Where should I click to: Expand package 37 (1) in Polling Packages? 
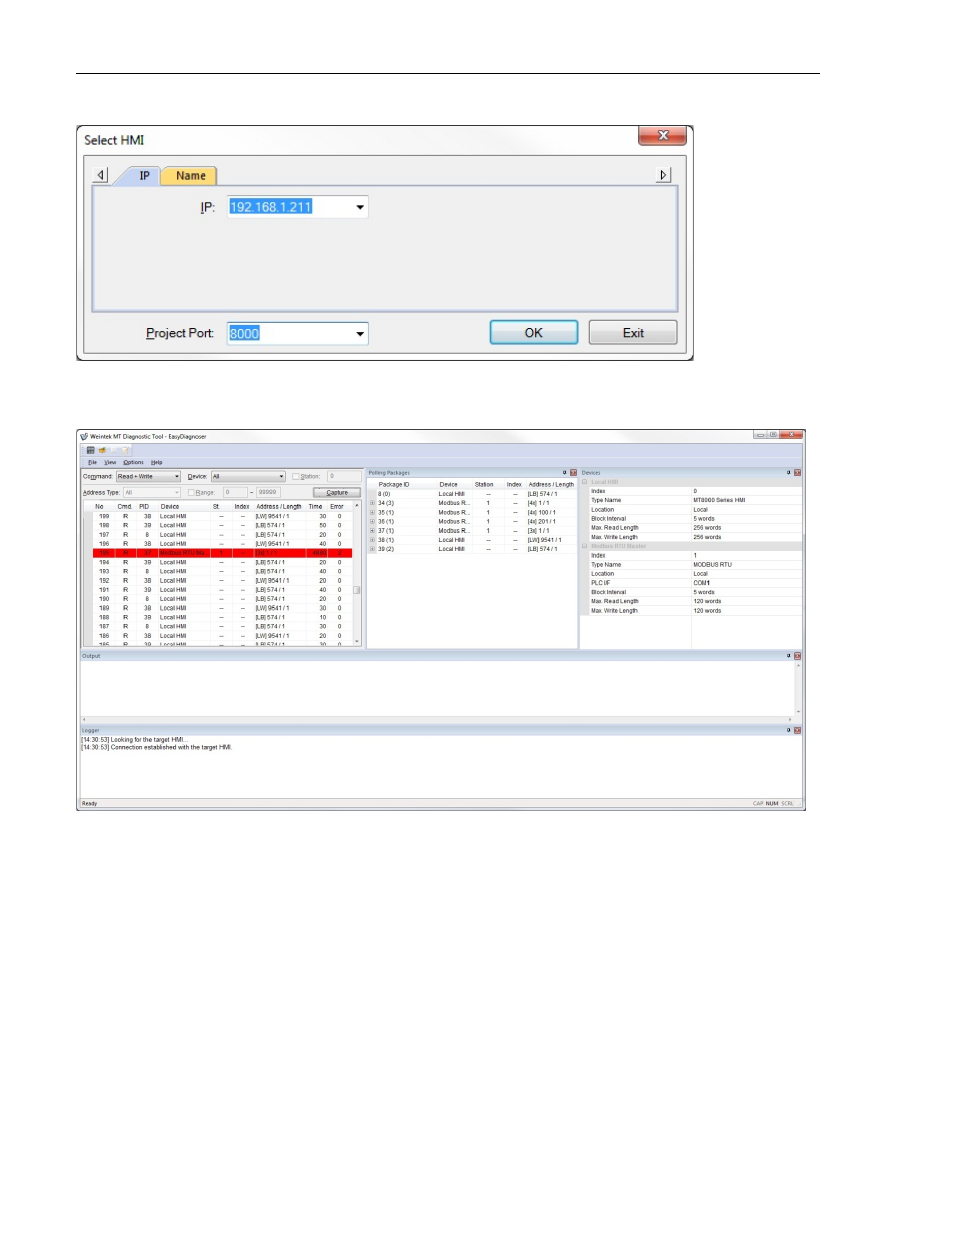pyautogui.click(x=372, y=531)
